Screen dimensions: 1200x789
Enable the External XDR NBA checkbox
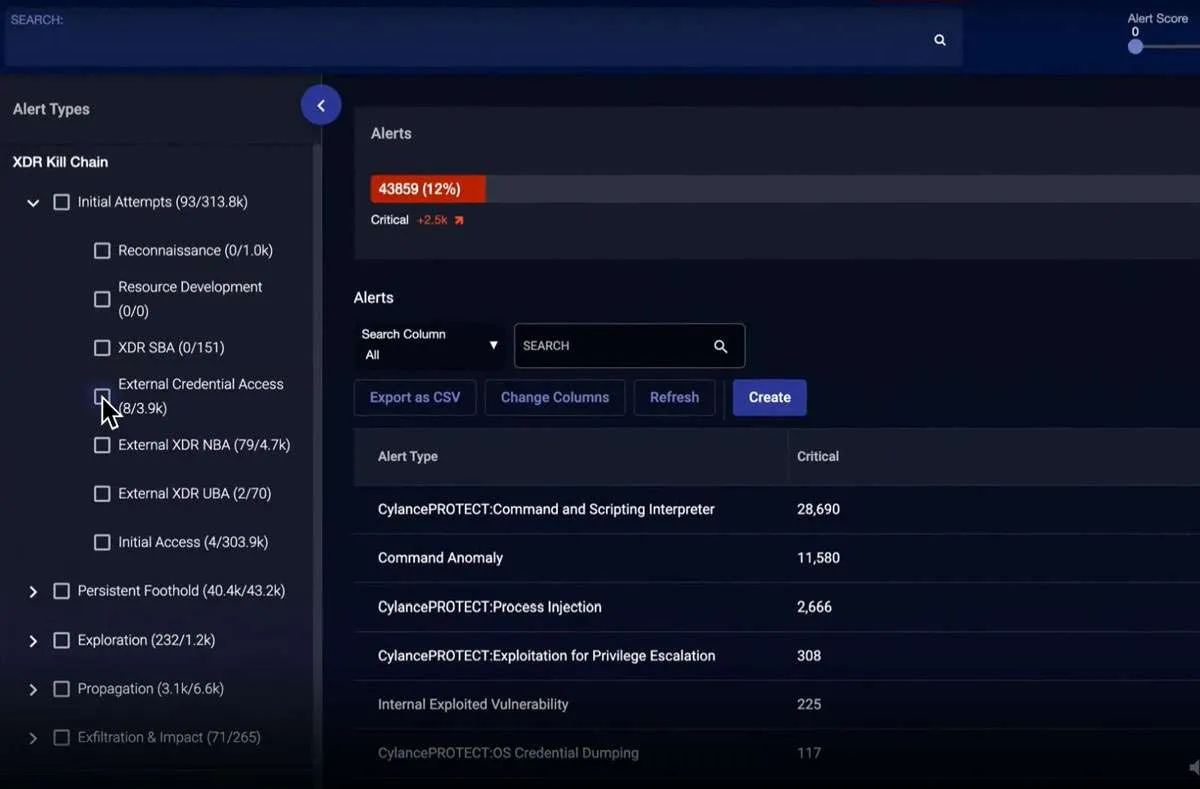[x=102, y=445]
